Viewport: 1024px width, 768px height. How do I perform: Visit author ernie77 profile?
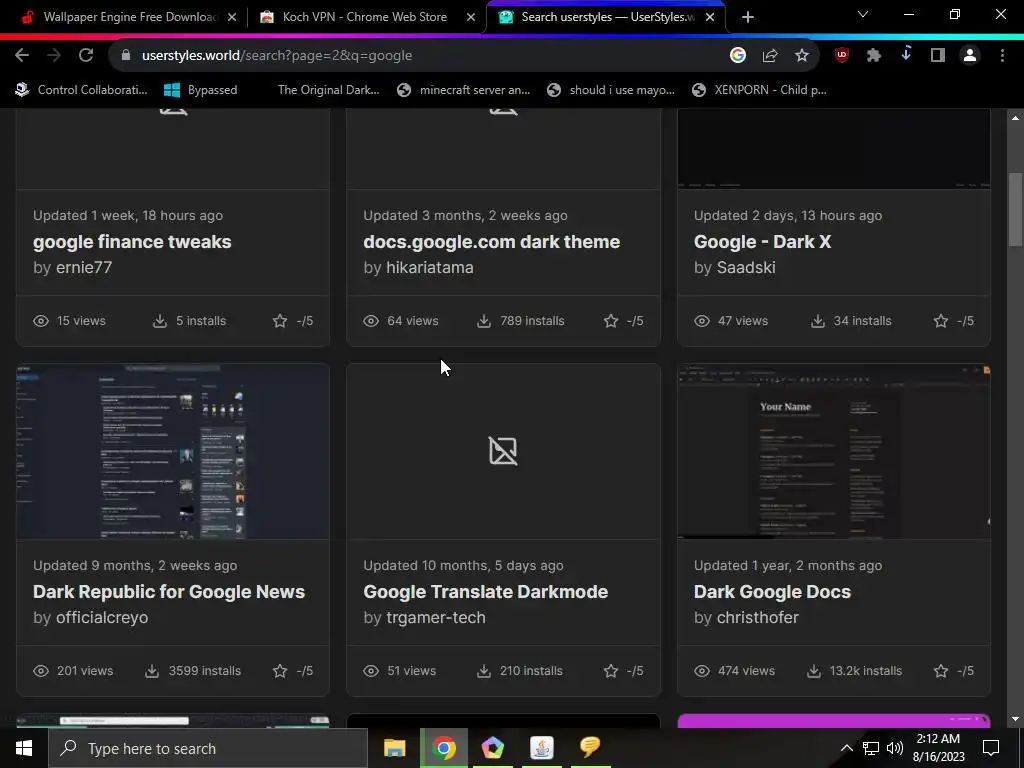click(84, 268)
